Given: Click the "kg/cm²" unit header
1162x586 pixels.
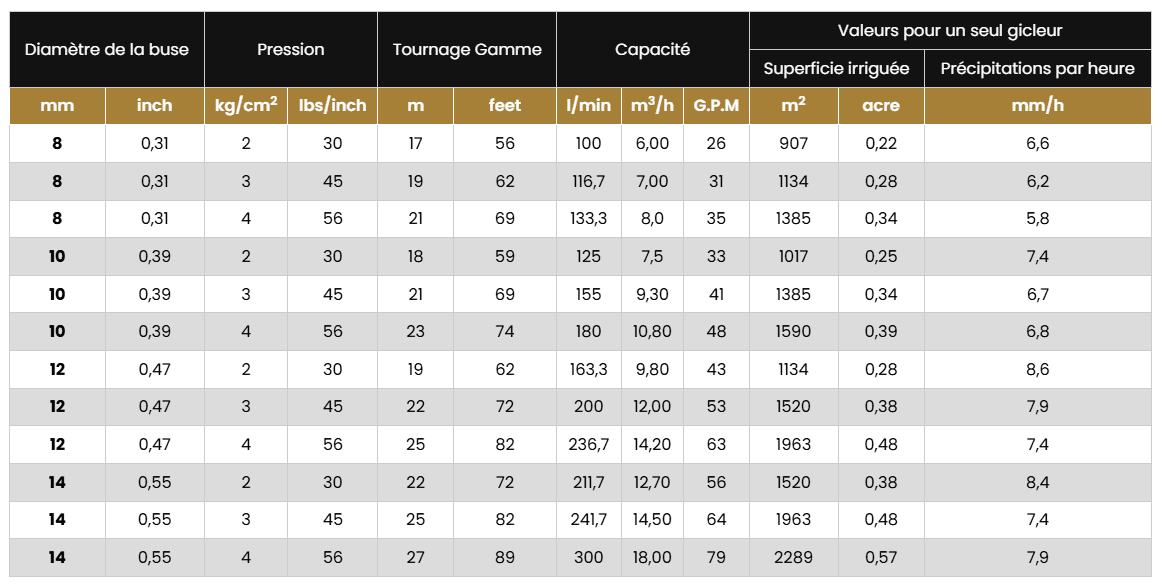Looking at the screenshot, I should 246,105.
